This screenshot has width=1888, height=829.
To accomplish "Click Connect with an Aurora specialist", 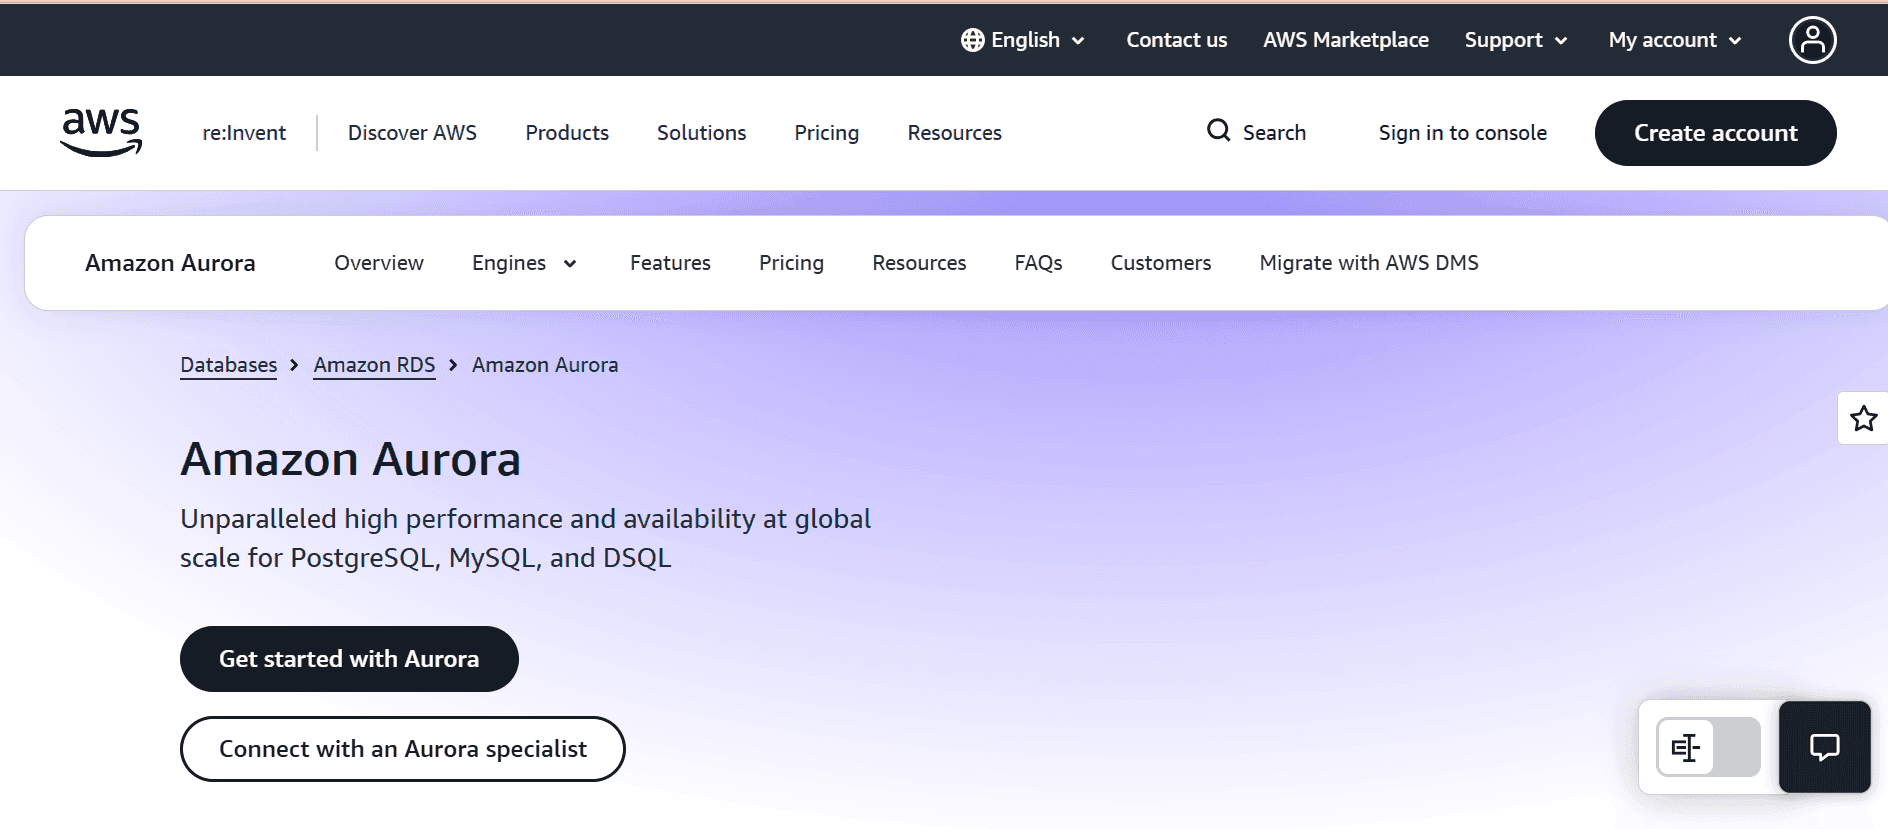I will pyautogui.click(x=402, y=749).
